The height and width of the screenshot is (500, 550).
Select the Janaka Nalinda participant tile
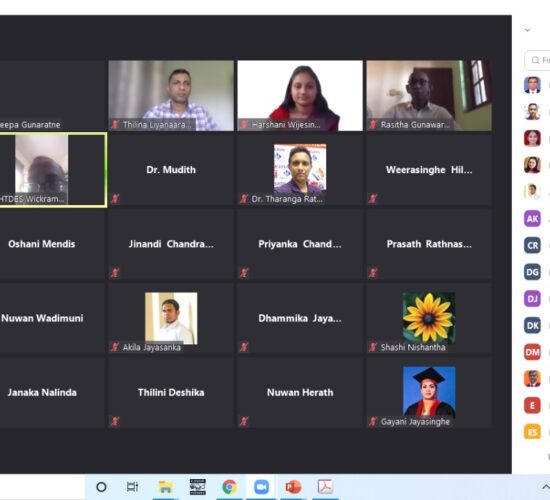(52, 393)
